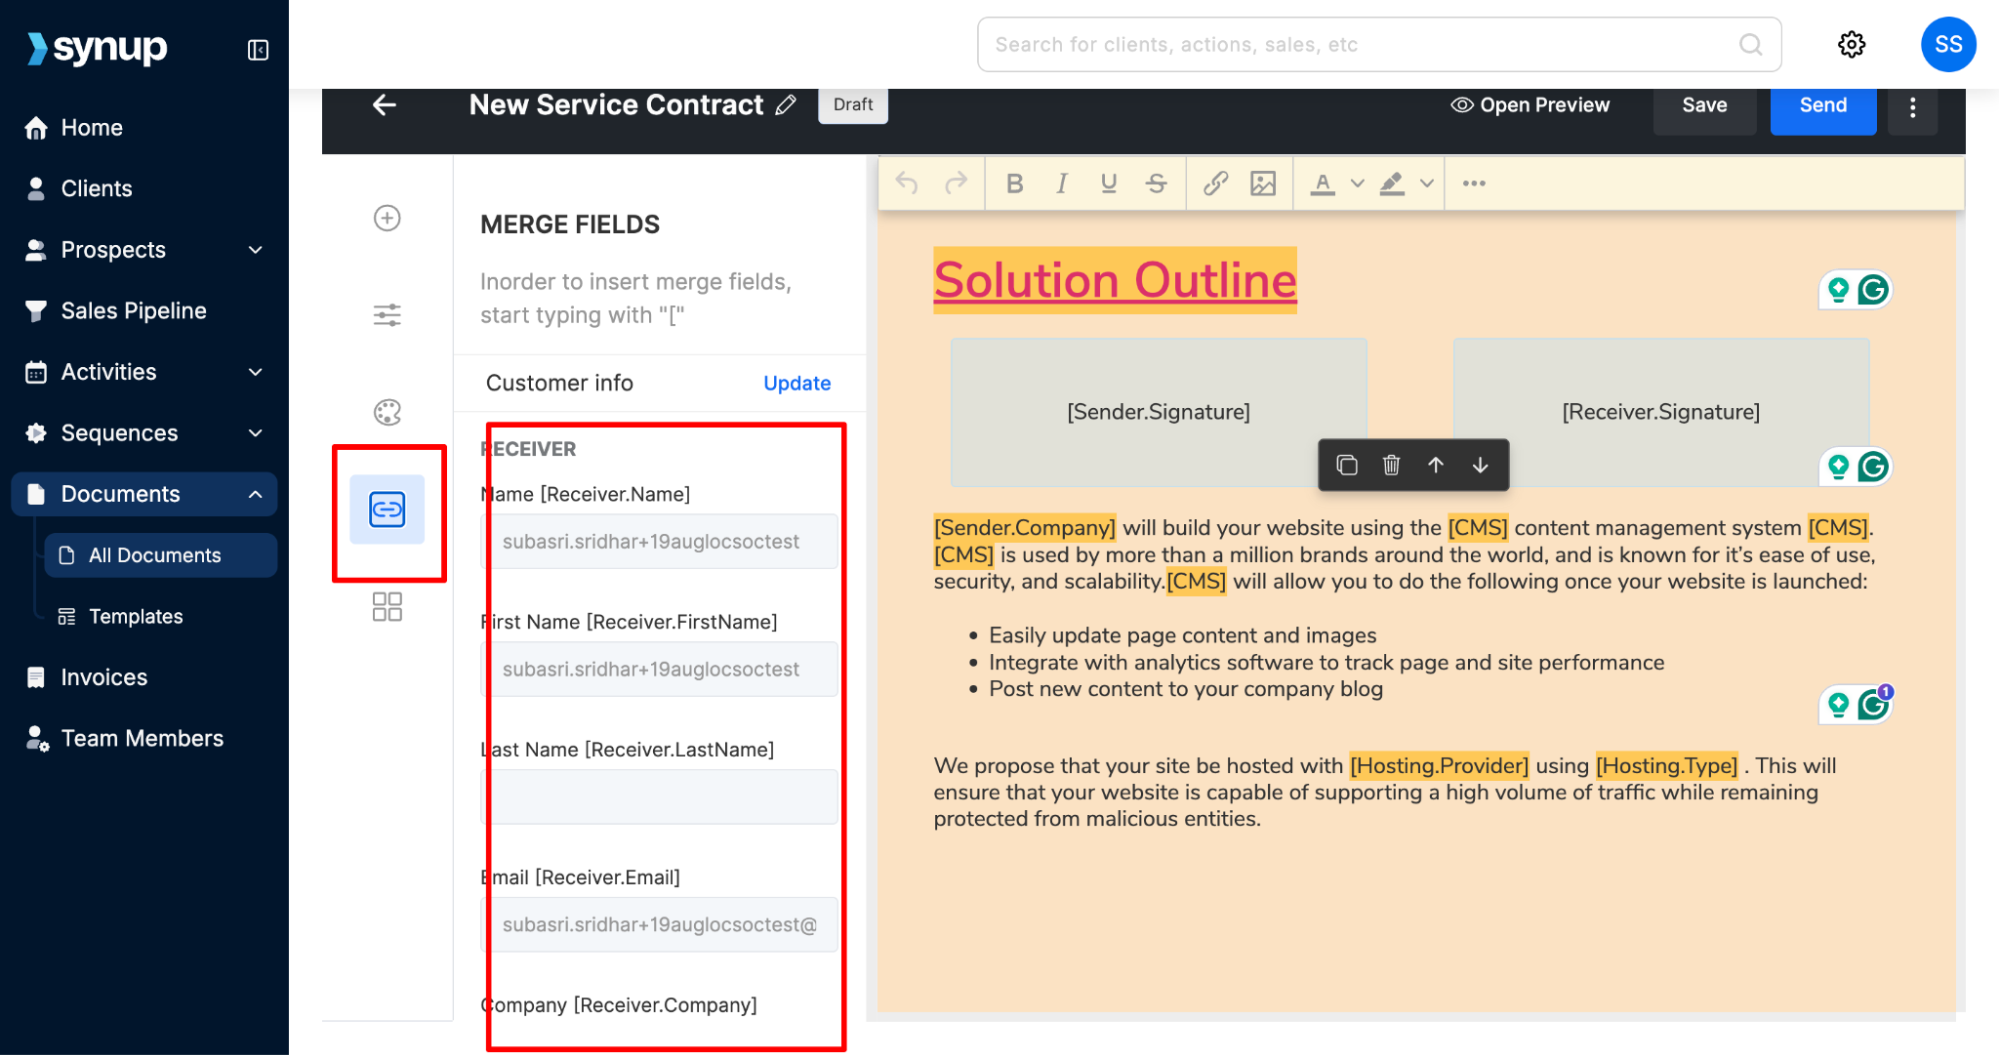
Task: Click the lightbulb icon beside Solution Outline
Action: pyautogui.click(x=1838, y=290)
